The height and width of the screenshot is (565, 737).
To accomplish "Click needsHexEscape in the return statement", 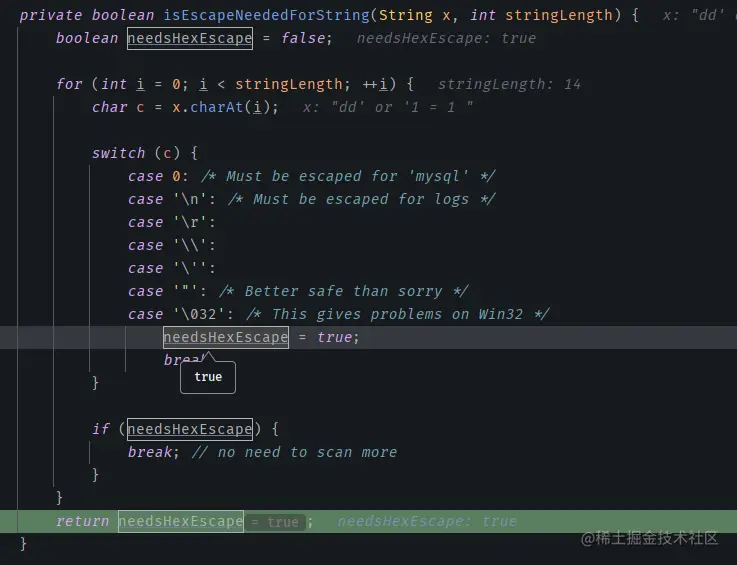I will (x=181, y=521).
